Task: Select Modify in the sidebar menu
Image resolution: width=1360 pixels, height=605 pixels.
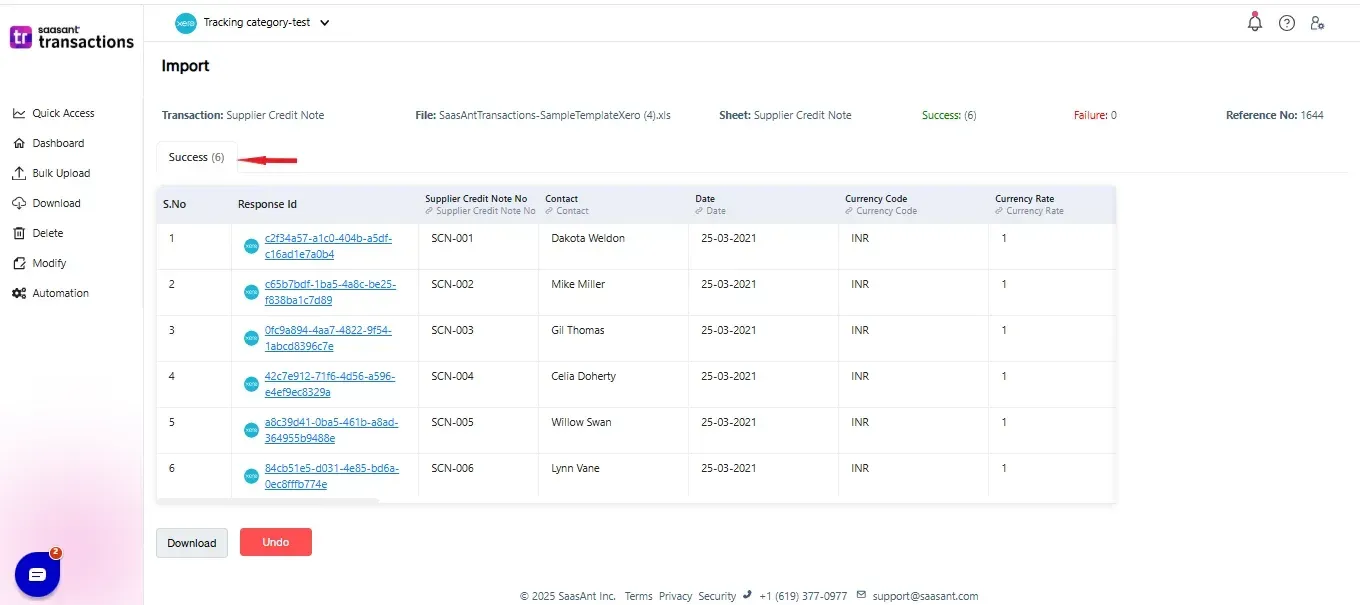Action: [x=49, y=263]
